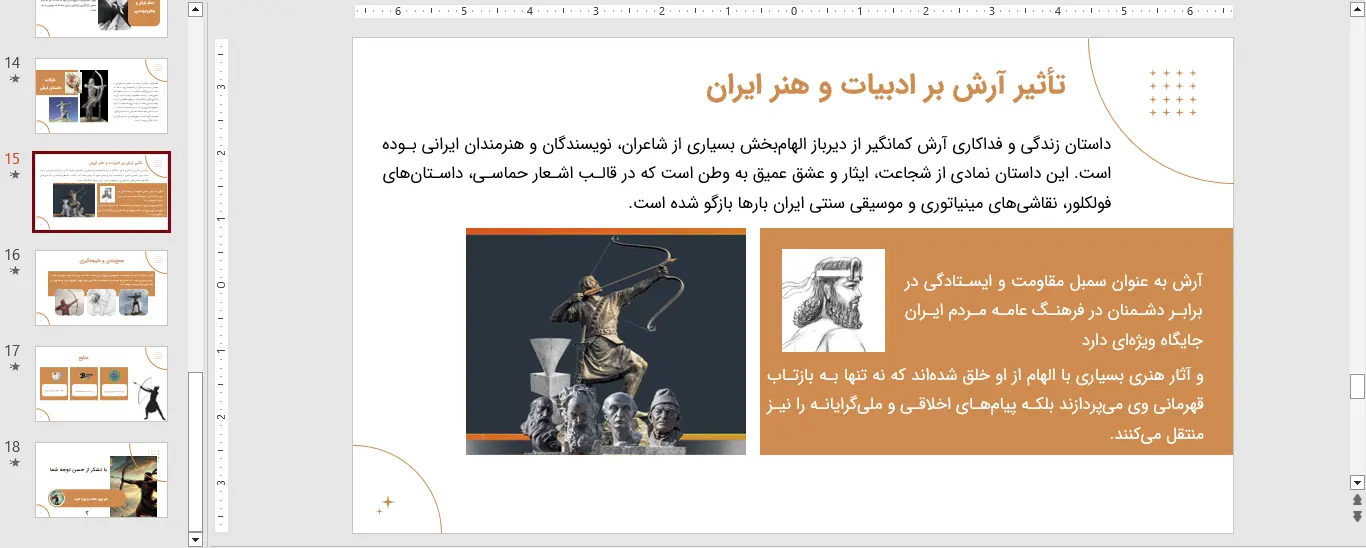Select slide 16 thumbnail in the panel
The width and height of the screenshot is (1366, 548).
tap(101, 288)
